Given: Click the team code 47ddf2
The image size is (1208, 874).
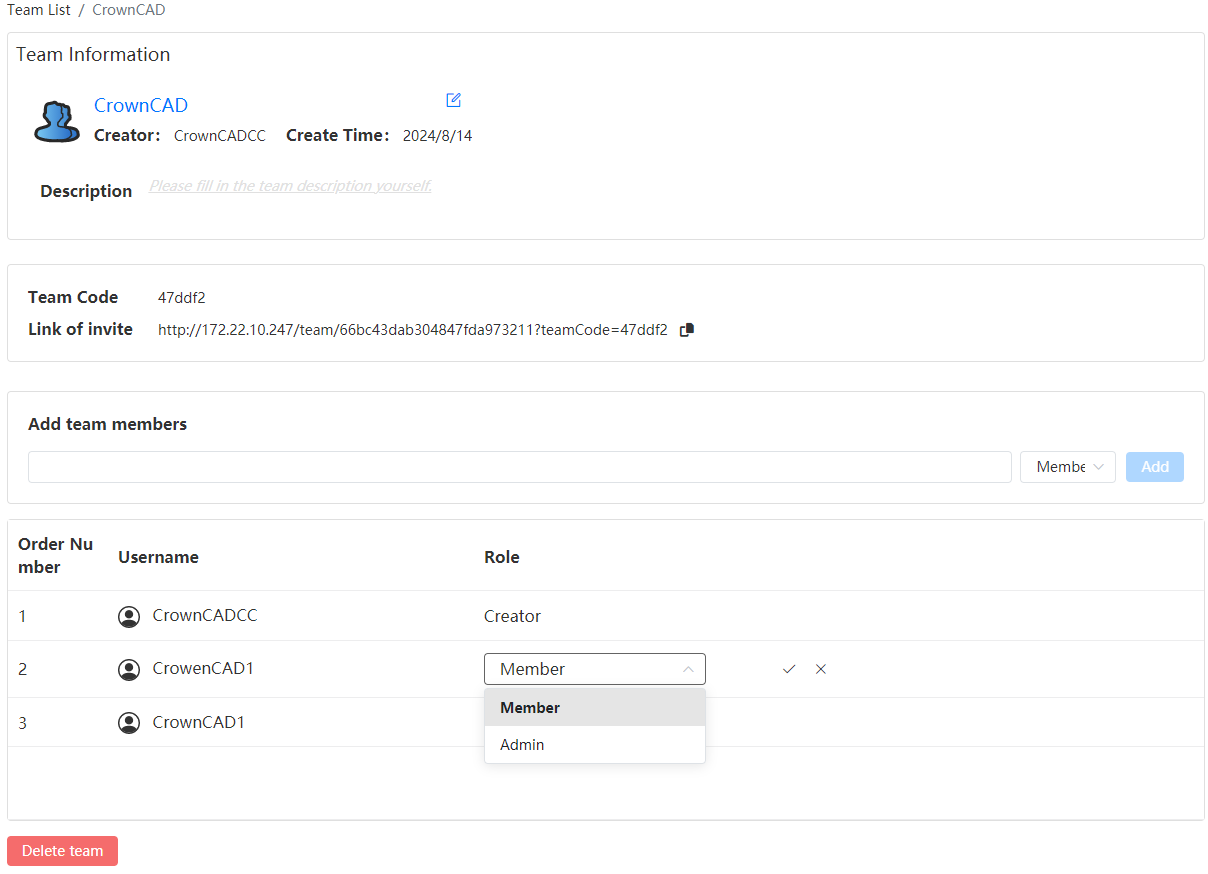Looking at the screenshot, I should (182, 298).
